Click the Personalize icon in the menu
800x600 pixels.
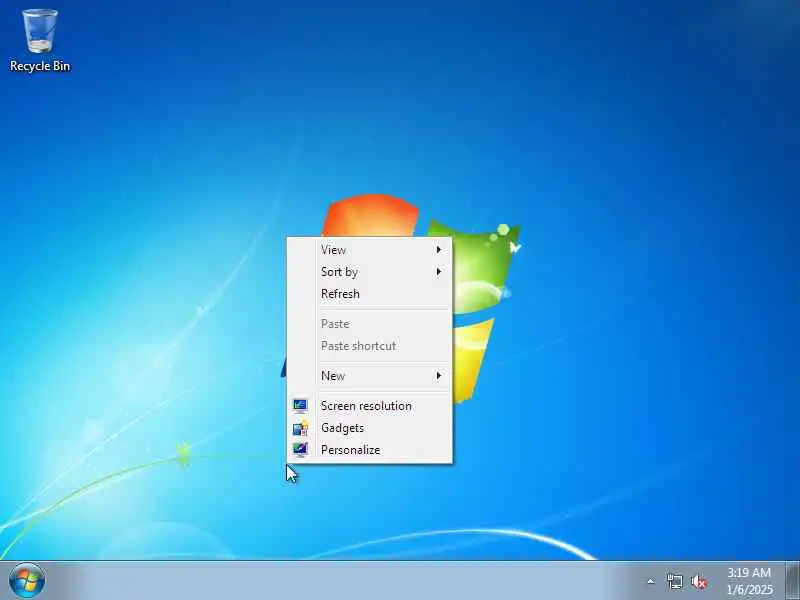click(x=300, y=449)
